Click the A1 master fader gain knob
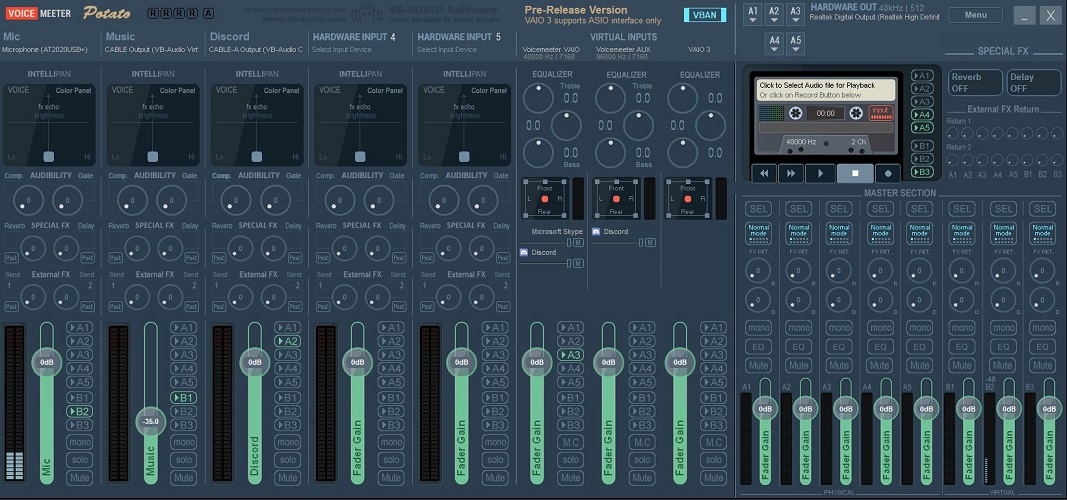The image size is (1067, 500). pyautogui.click(x=765, y=409)
